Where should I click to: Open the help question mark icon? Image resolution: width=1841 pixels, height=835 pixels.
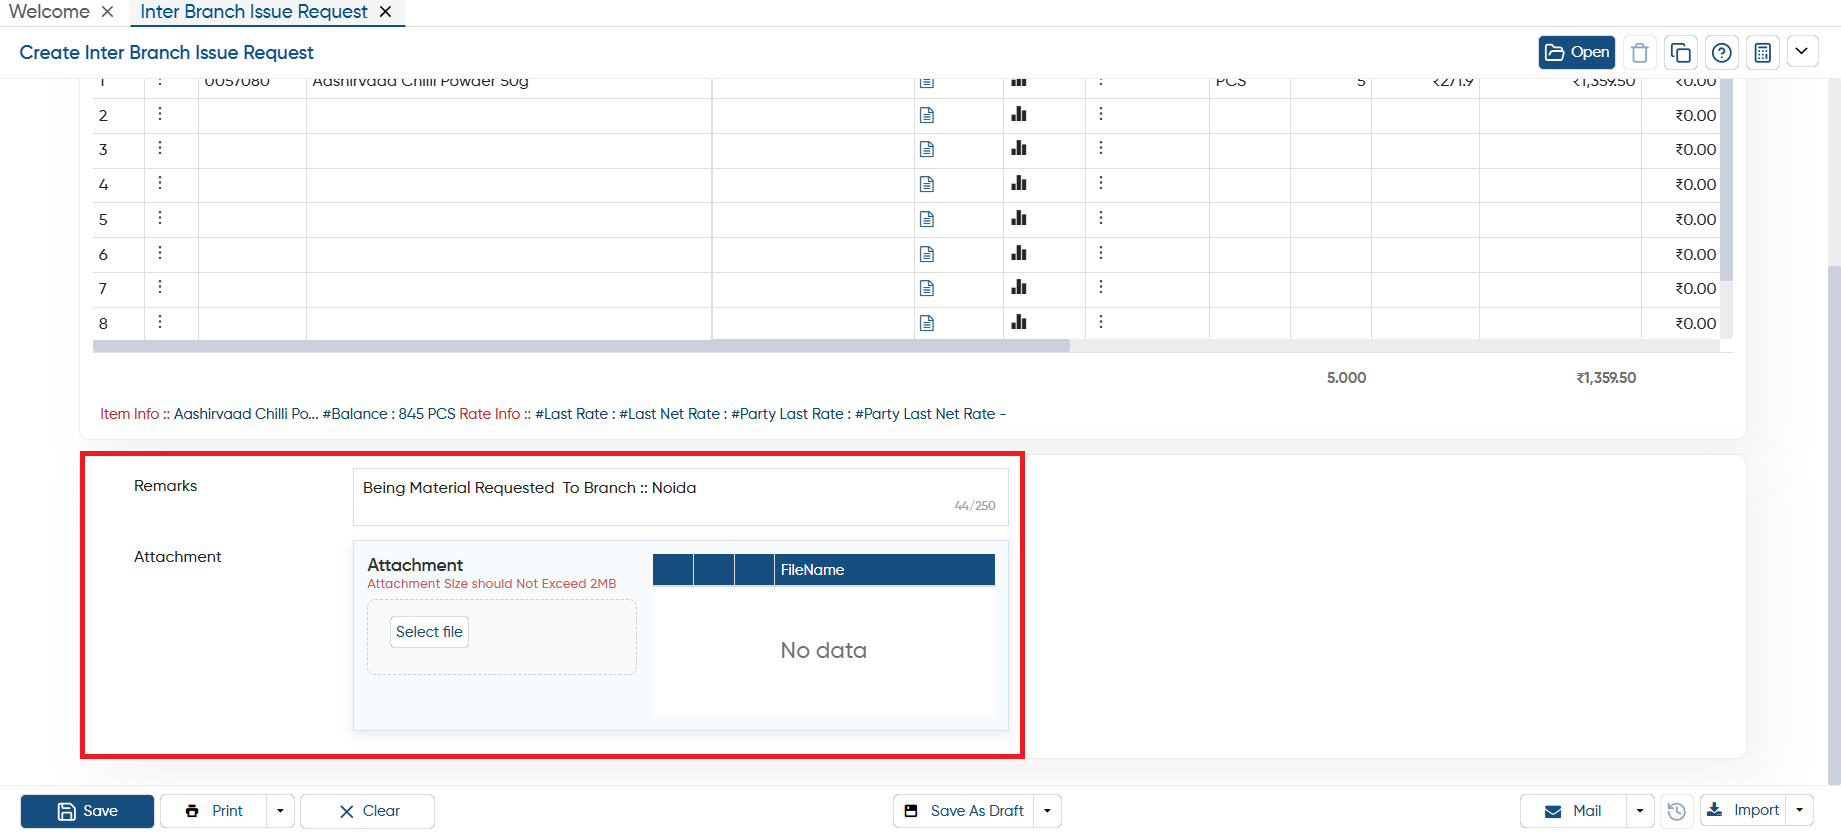[x=1721, y=52]
